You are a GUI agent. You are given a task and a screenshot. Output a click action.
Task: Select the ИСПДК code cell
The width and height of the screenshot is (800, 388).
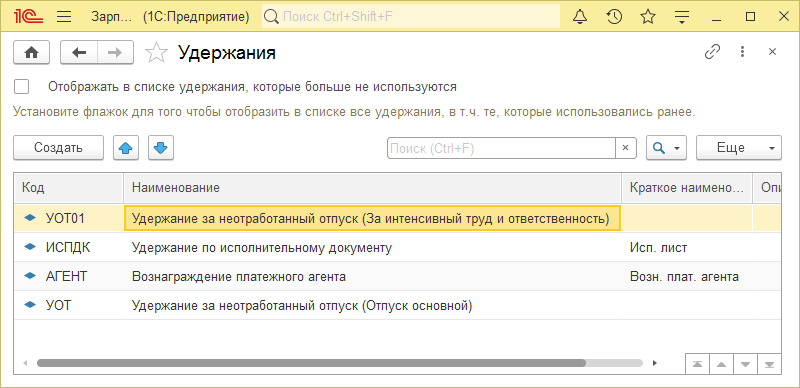[68, 248]
